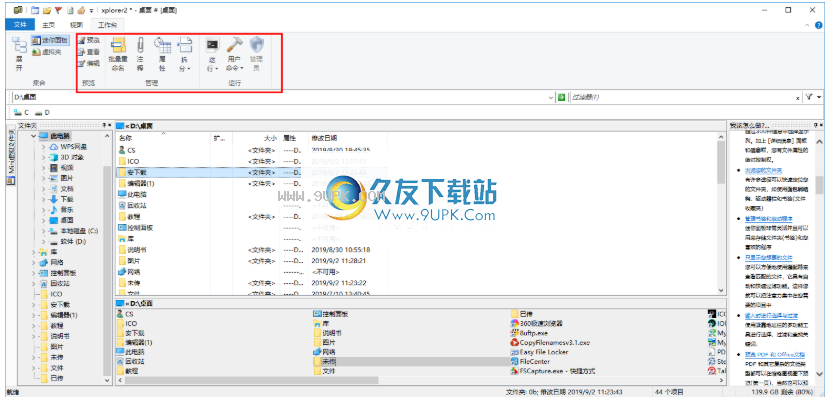Expand 本地磁盘 (C:) in the tree
Screen dimensions: 828x397
[44, 231]
